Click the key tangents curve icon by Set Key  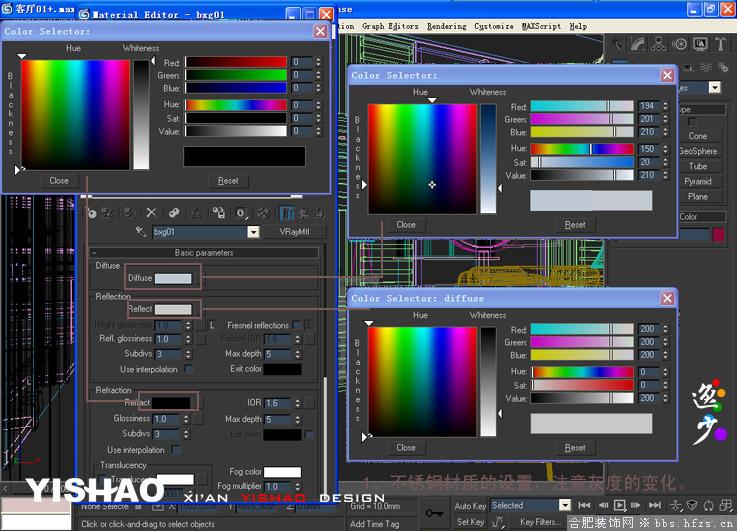click(497, 522)
